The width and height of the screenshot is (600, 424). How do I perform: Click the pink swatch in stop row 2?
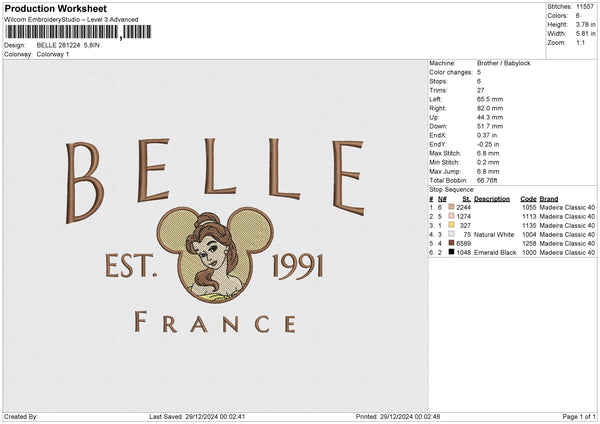(x=451, y=216)
